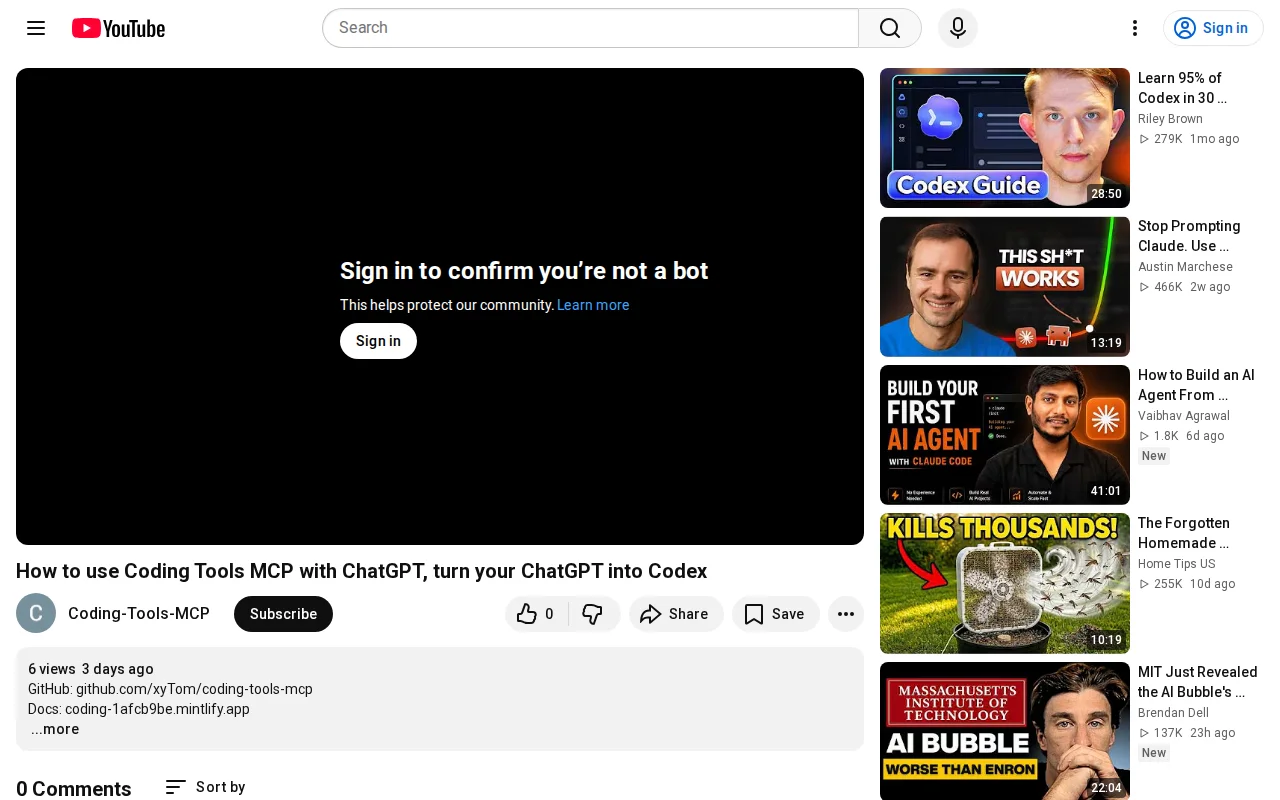Open the 'Kills Thousands!' thumbnail
Screen dimensions: 1280x800
point(1005,583)
